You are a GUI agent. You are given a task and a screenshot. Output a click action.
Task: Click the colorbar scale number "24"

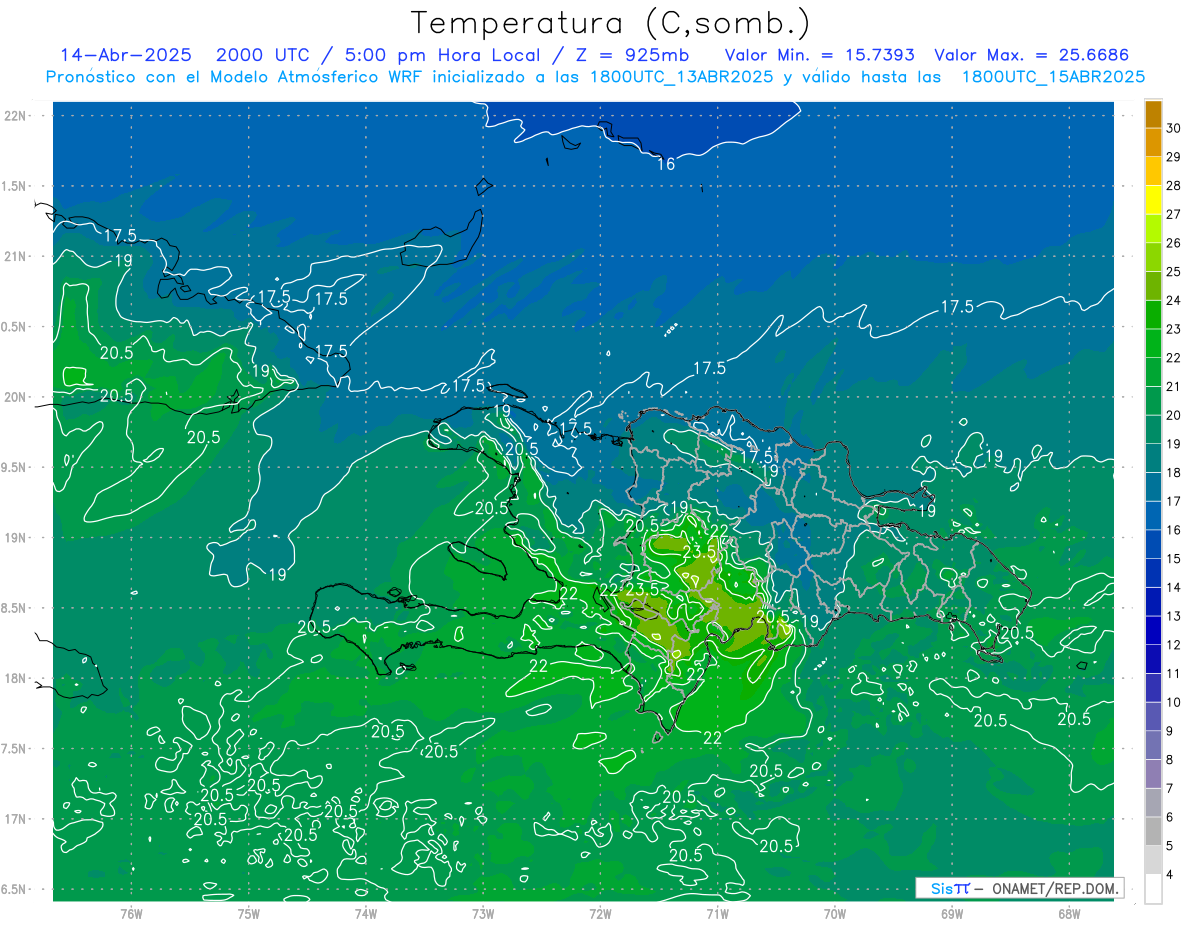point(1174,300)
